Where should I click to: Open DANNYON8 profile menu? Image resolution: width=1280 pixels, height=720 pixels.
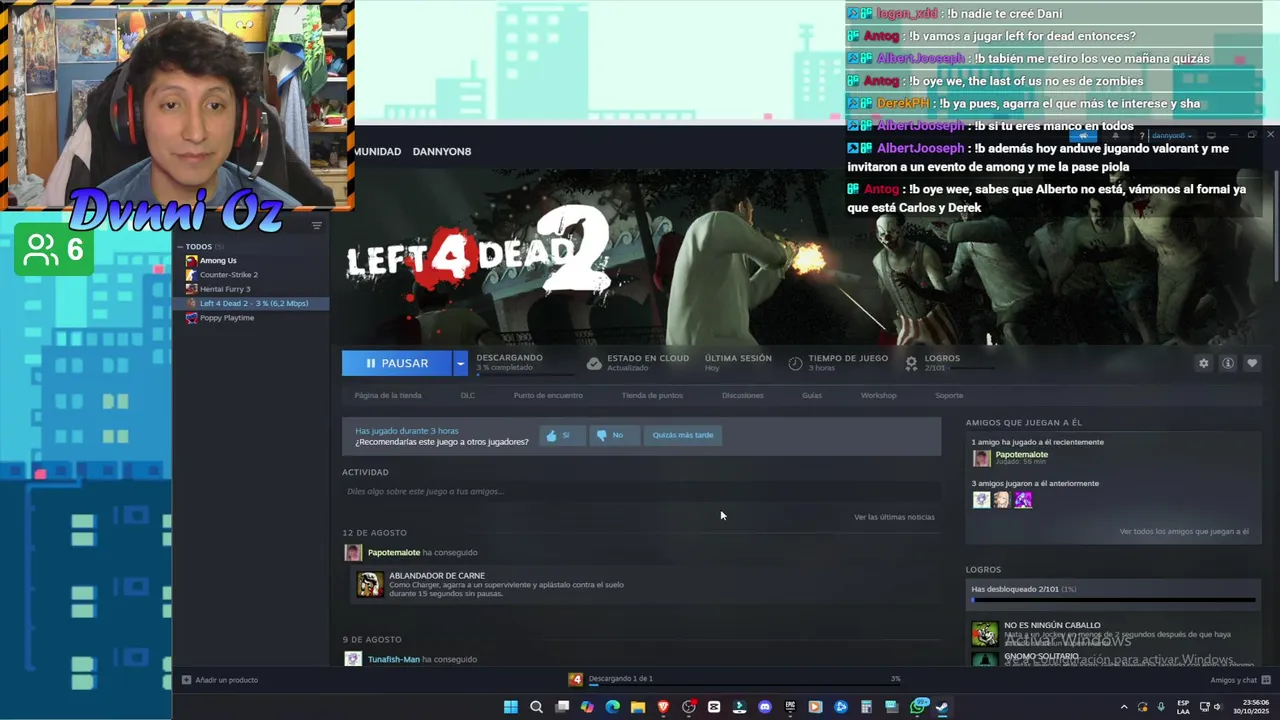coord(441,151)
